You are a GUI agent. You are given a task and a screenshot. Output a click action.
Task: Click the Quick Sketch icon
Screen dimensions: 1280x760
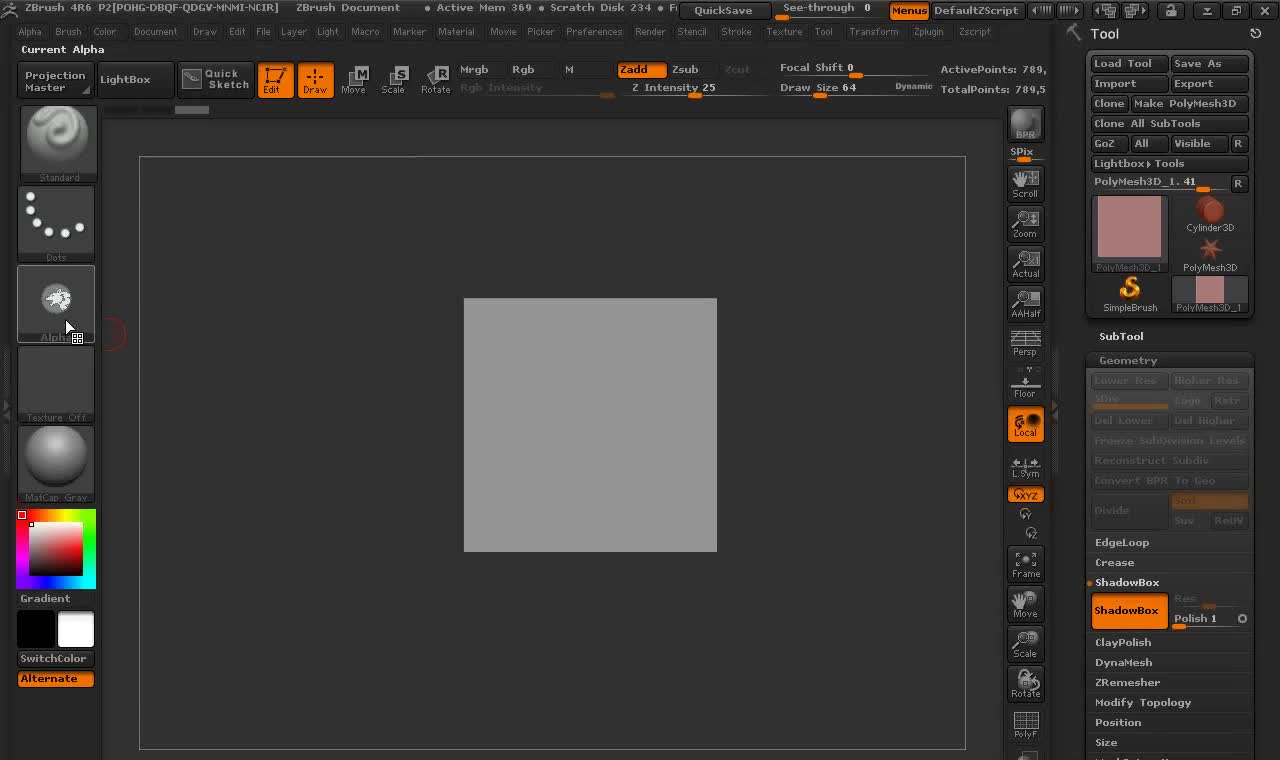pyautogui.click(x=216, y=80)
